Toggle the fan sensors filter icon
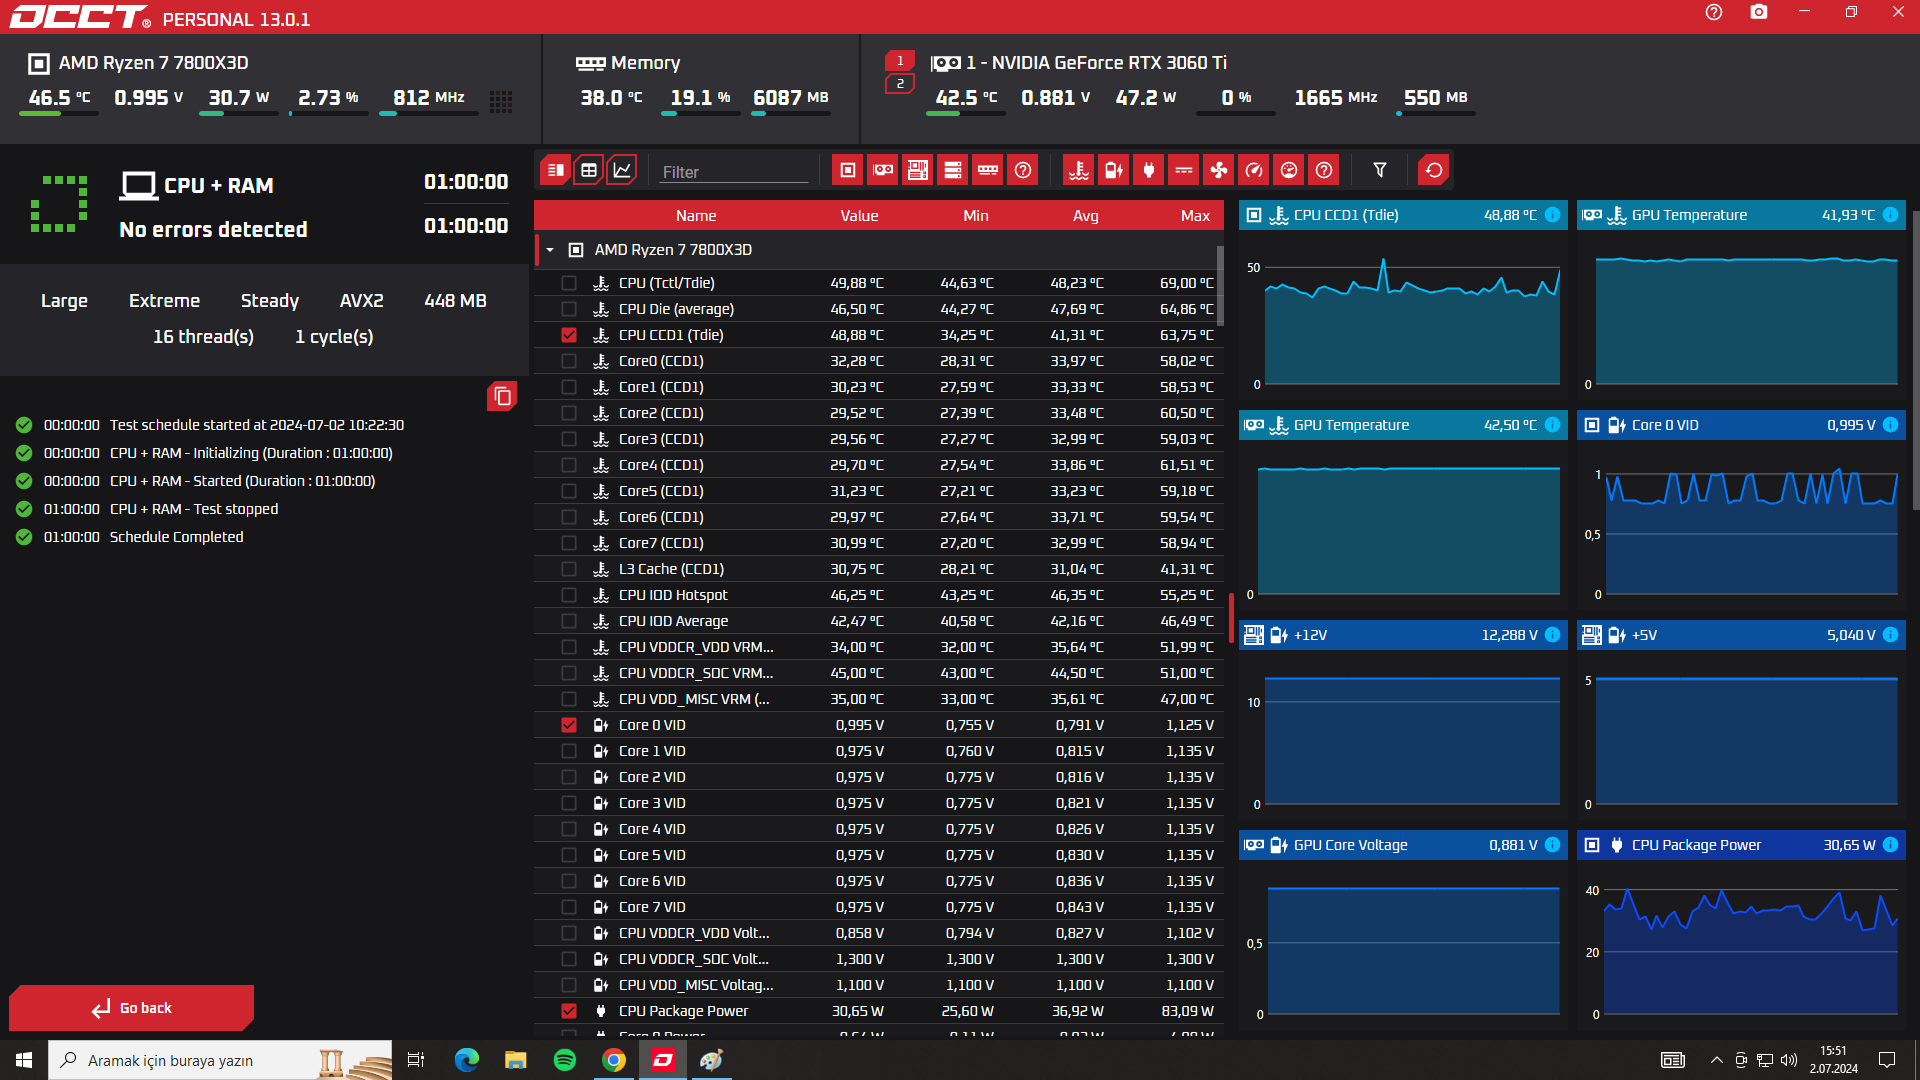This screenshot has height=1080, width=1920. 1218,170
